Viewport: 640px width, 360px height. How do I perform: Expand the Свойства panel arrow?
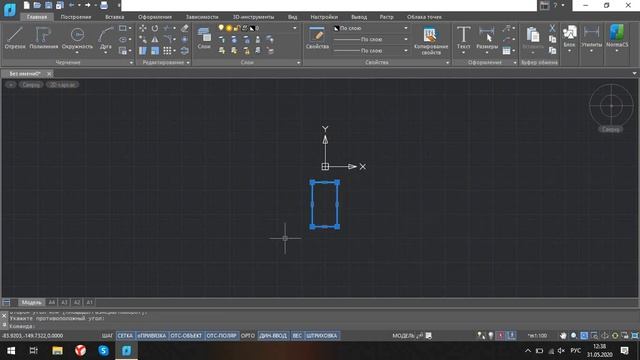coord(448,63)
